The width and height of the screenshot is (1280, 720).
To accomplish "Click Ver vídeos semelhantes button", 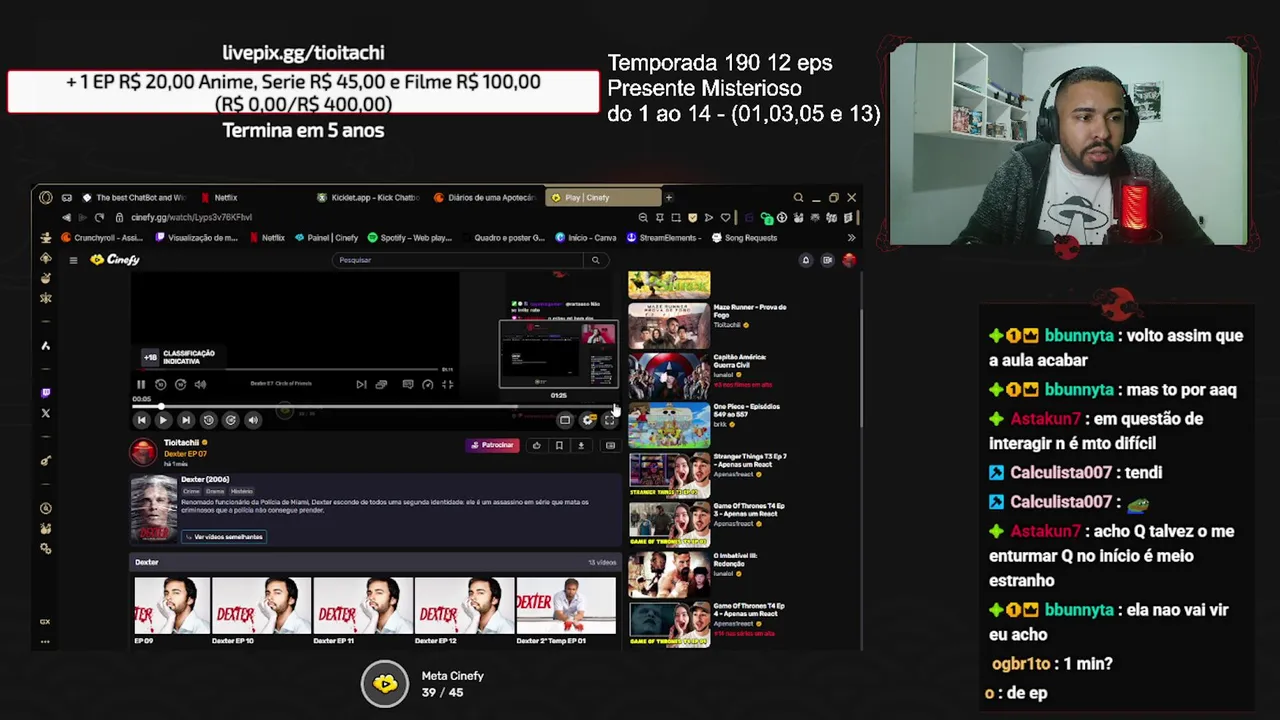I will coord(224,537).
